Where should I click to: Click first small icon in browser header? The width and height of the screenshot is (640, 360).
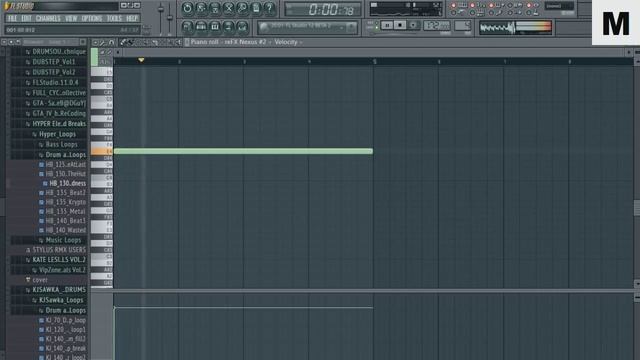[4, 42]
